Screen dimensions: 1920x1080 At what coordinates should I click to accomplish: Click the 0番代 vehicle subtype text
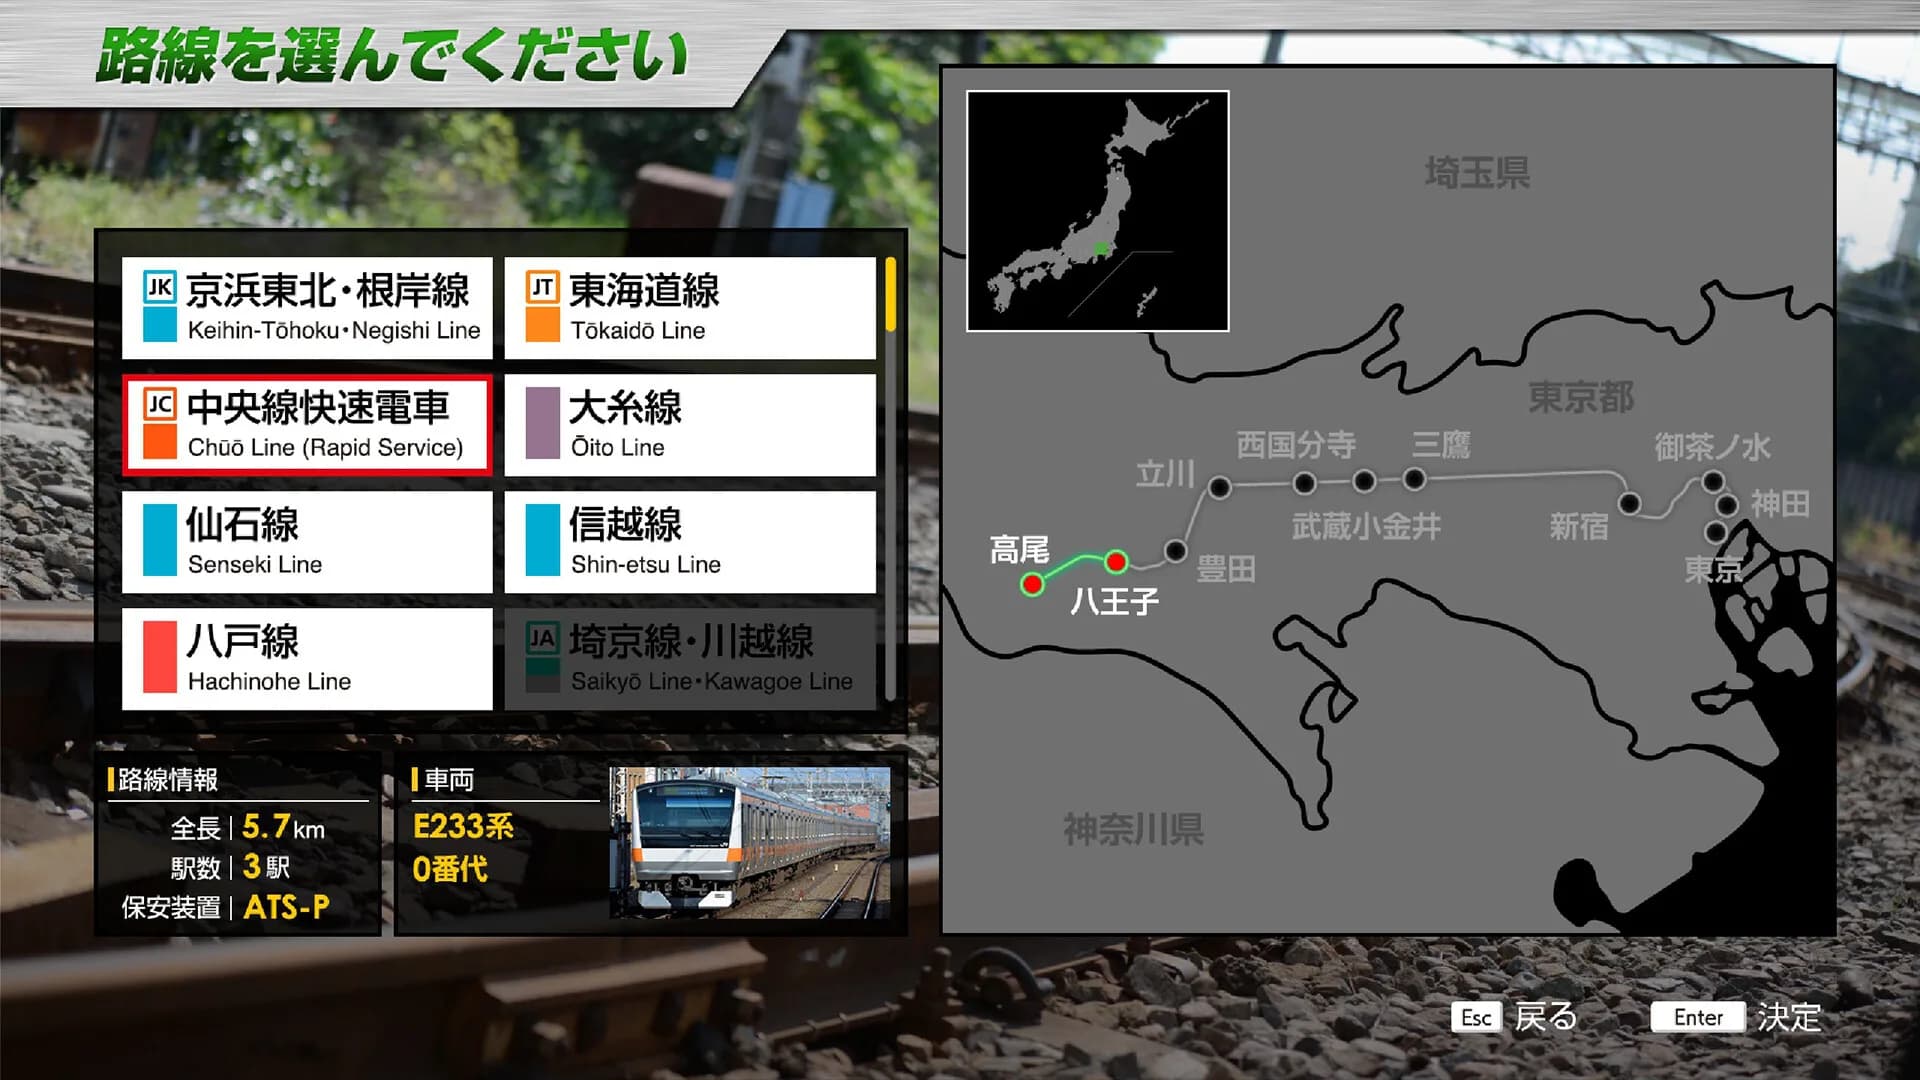tap(450, 869)
